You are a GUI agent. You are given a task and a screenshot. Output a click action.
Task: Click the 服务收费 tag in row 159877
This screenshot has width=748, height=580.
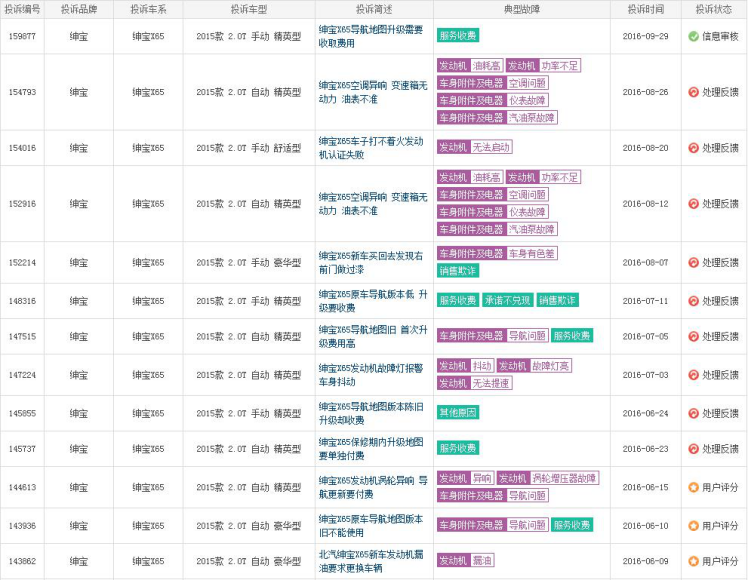pyautogui.click(x=457, y=36)
